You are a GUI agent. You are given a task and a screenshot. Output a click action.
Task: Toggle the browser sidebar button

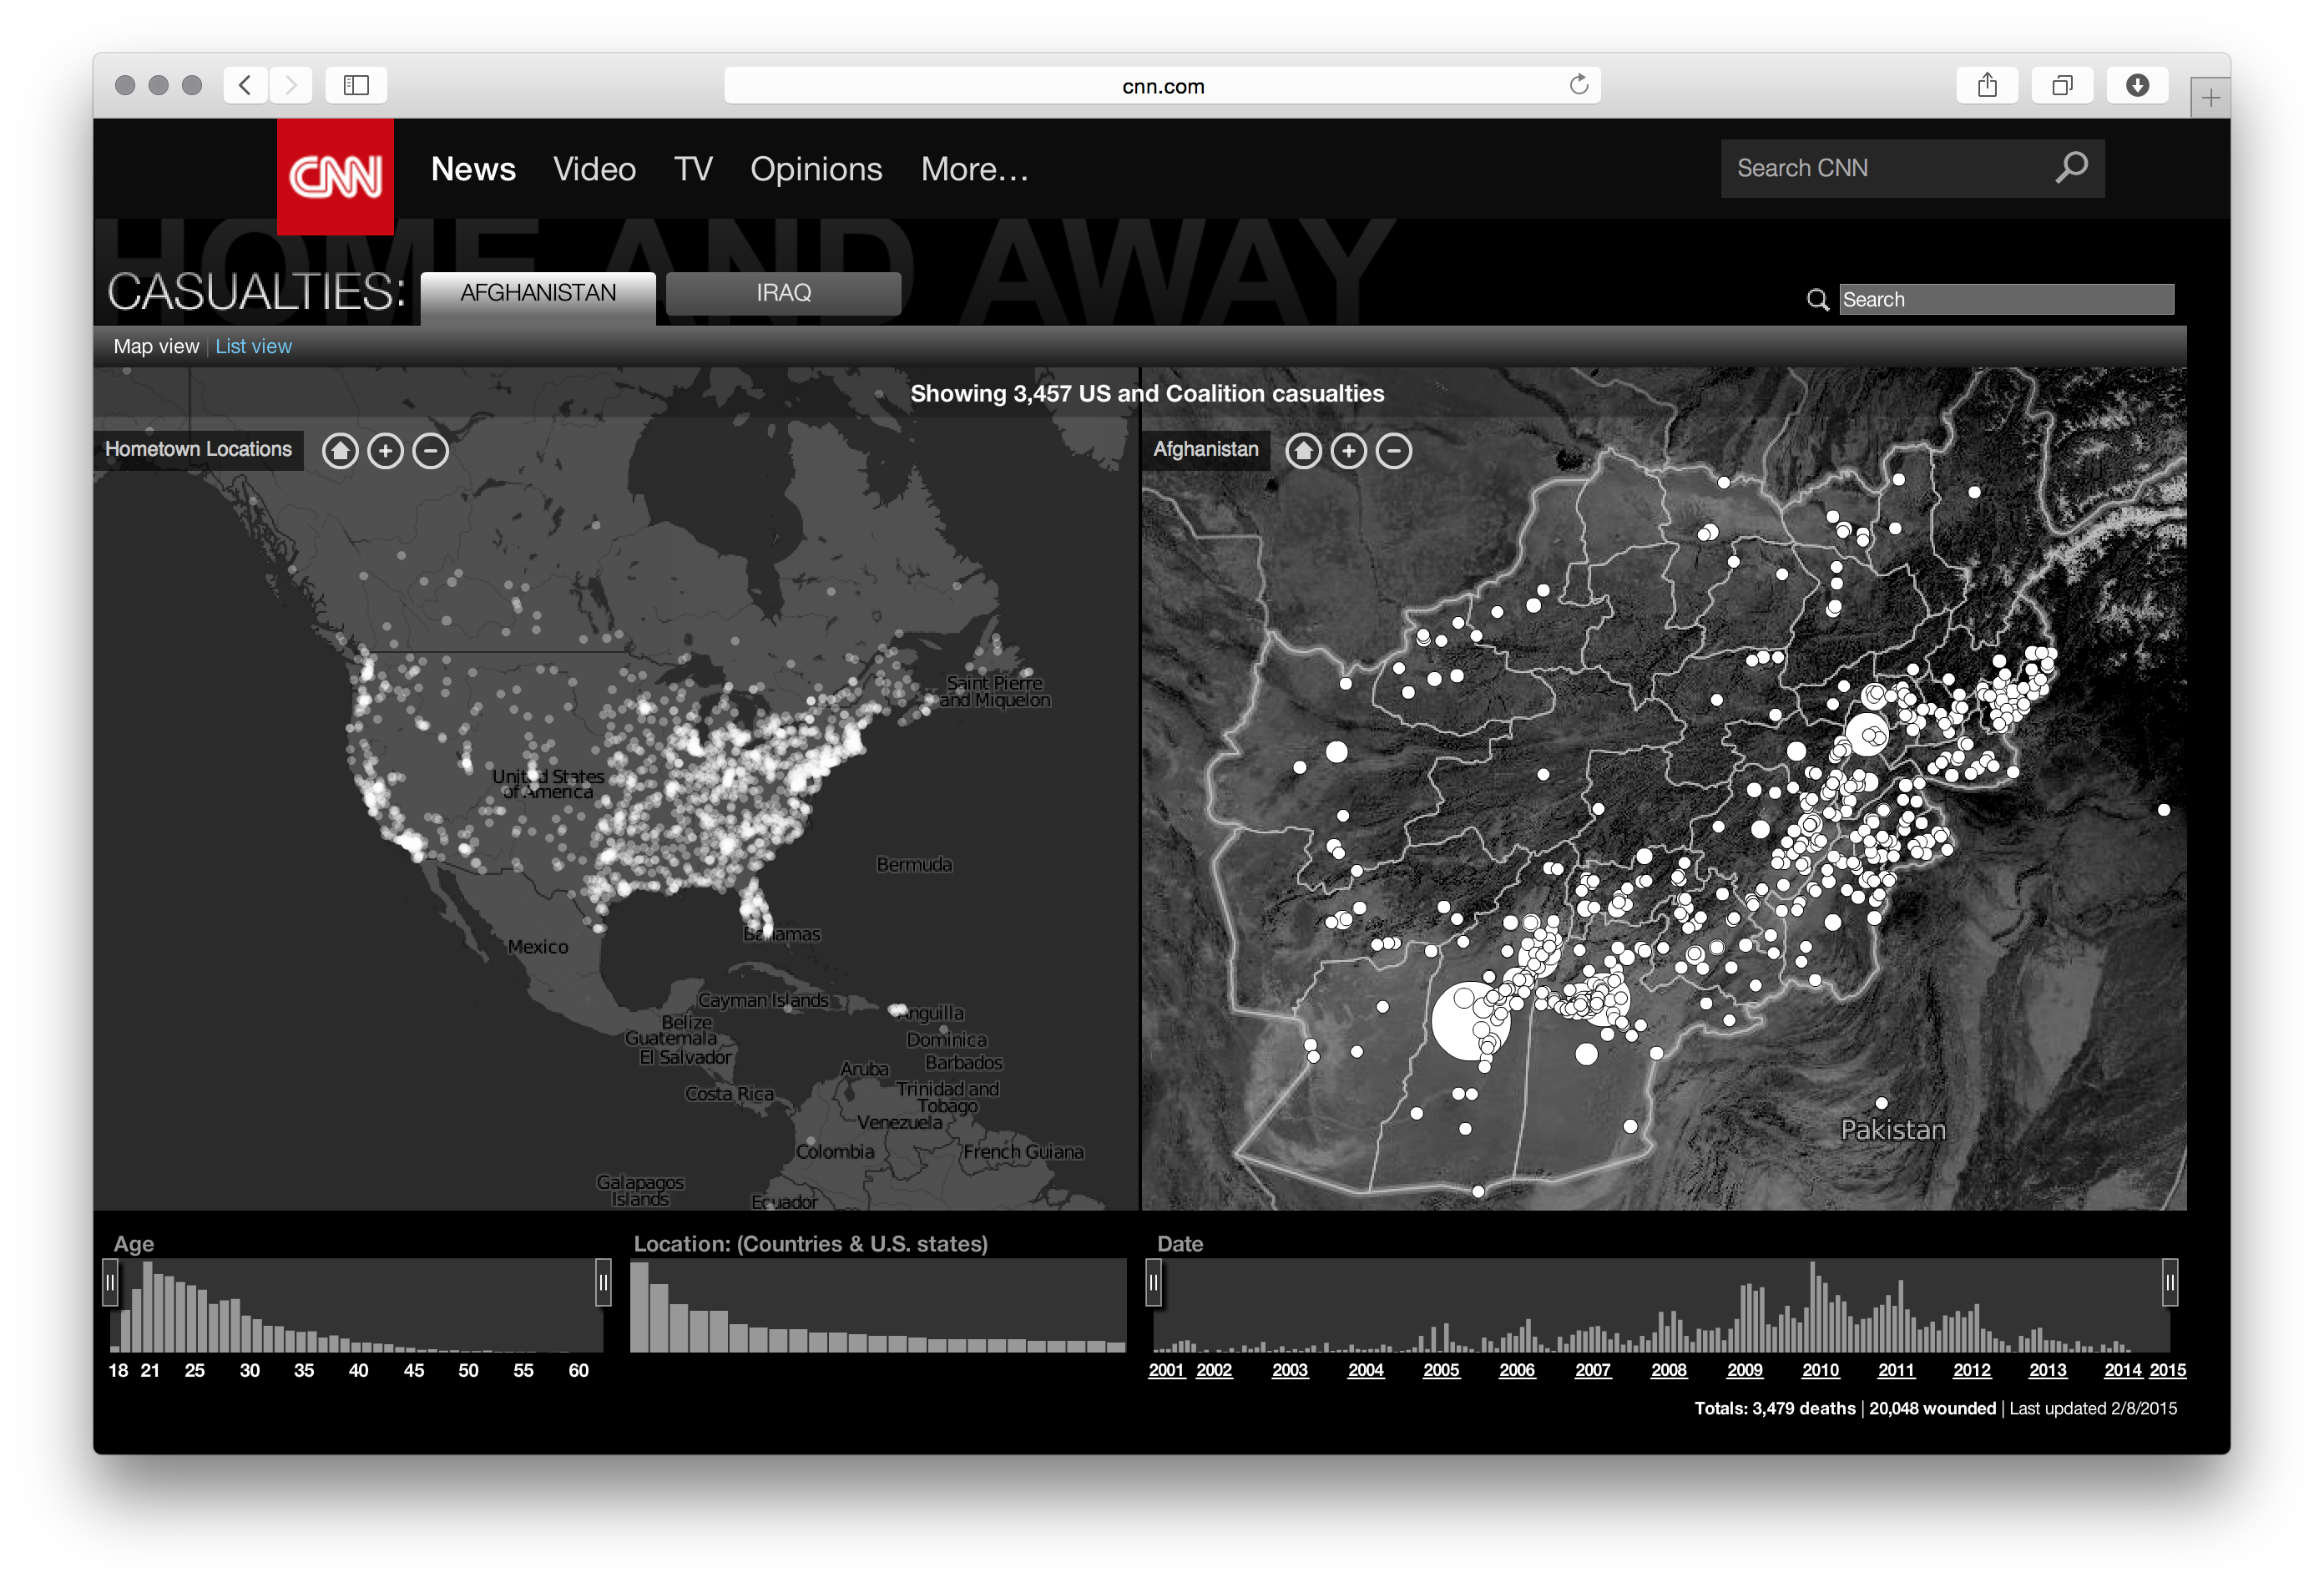pos(356,85)
